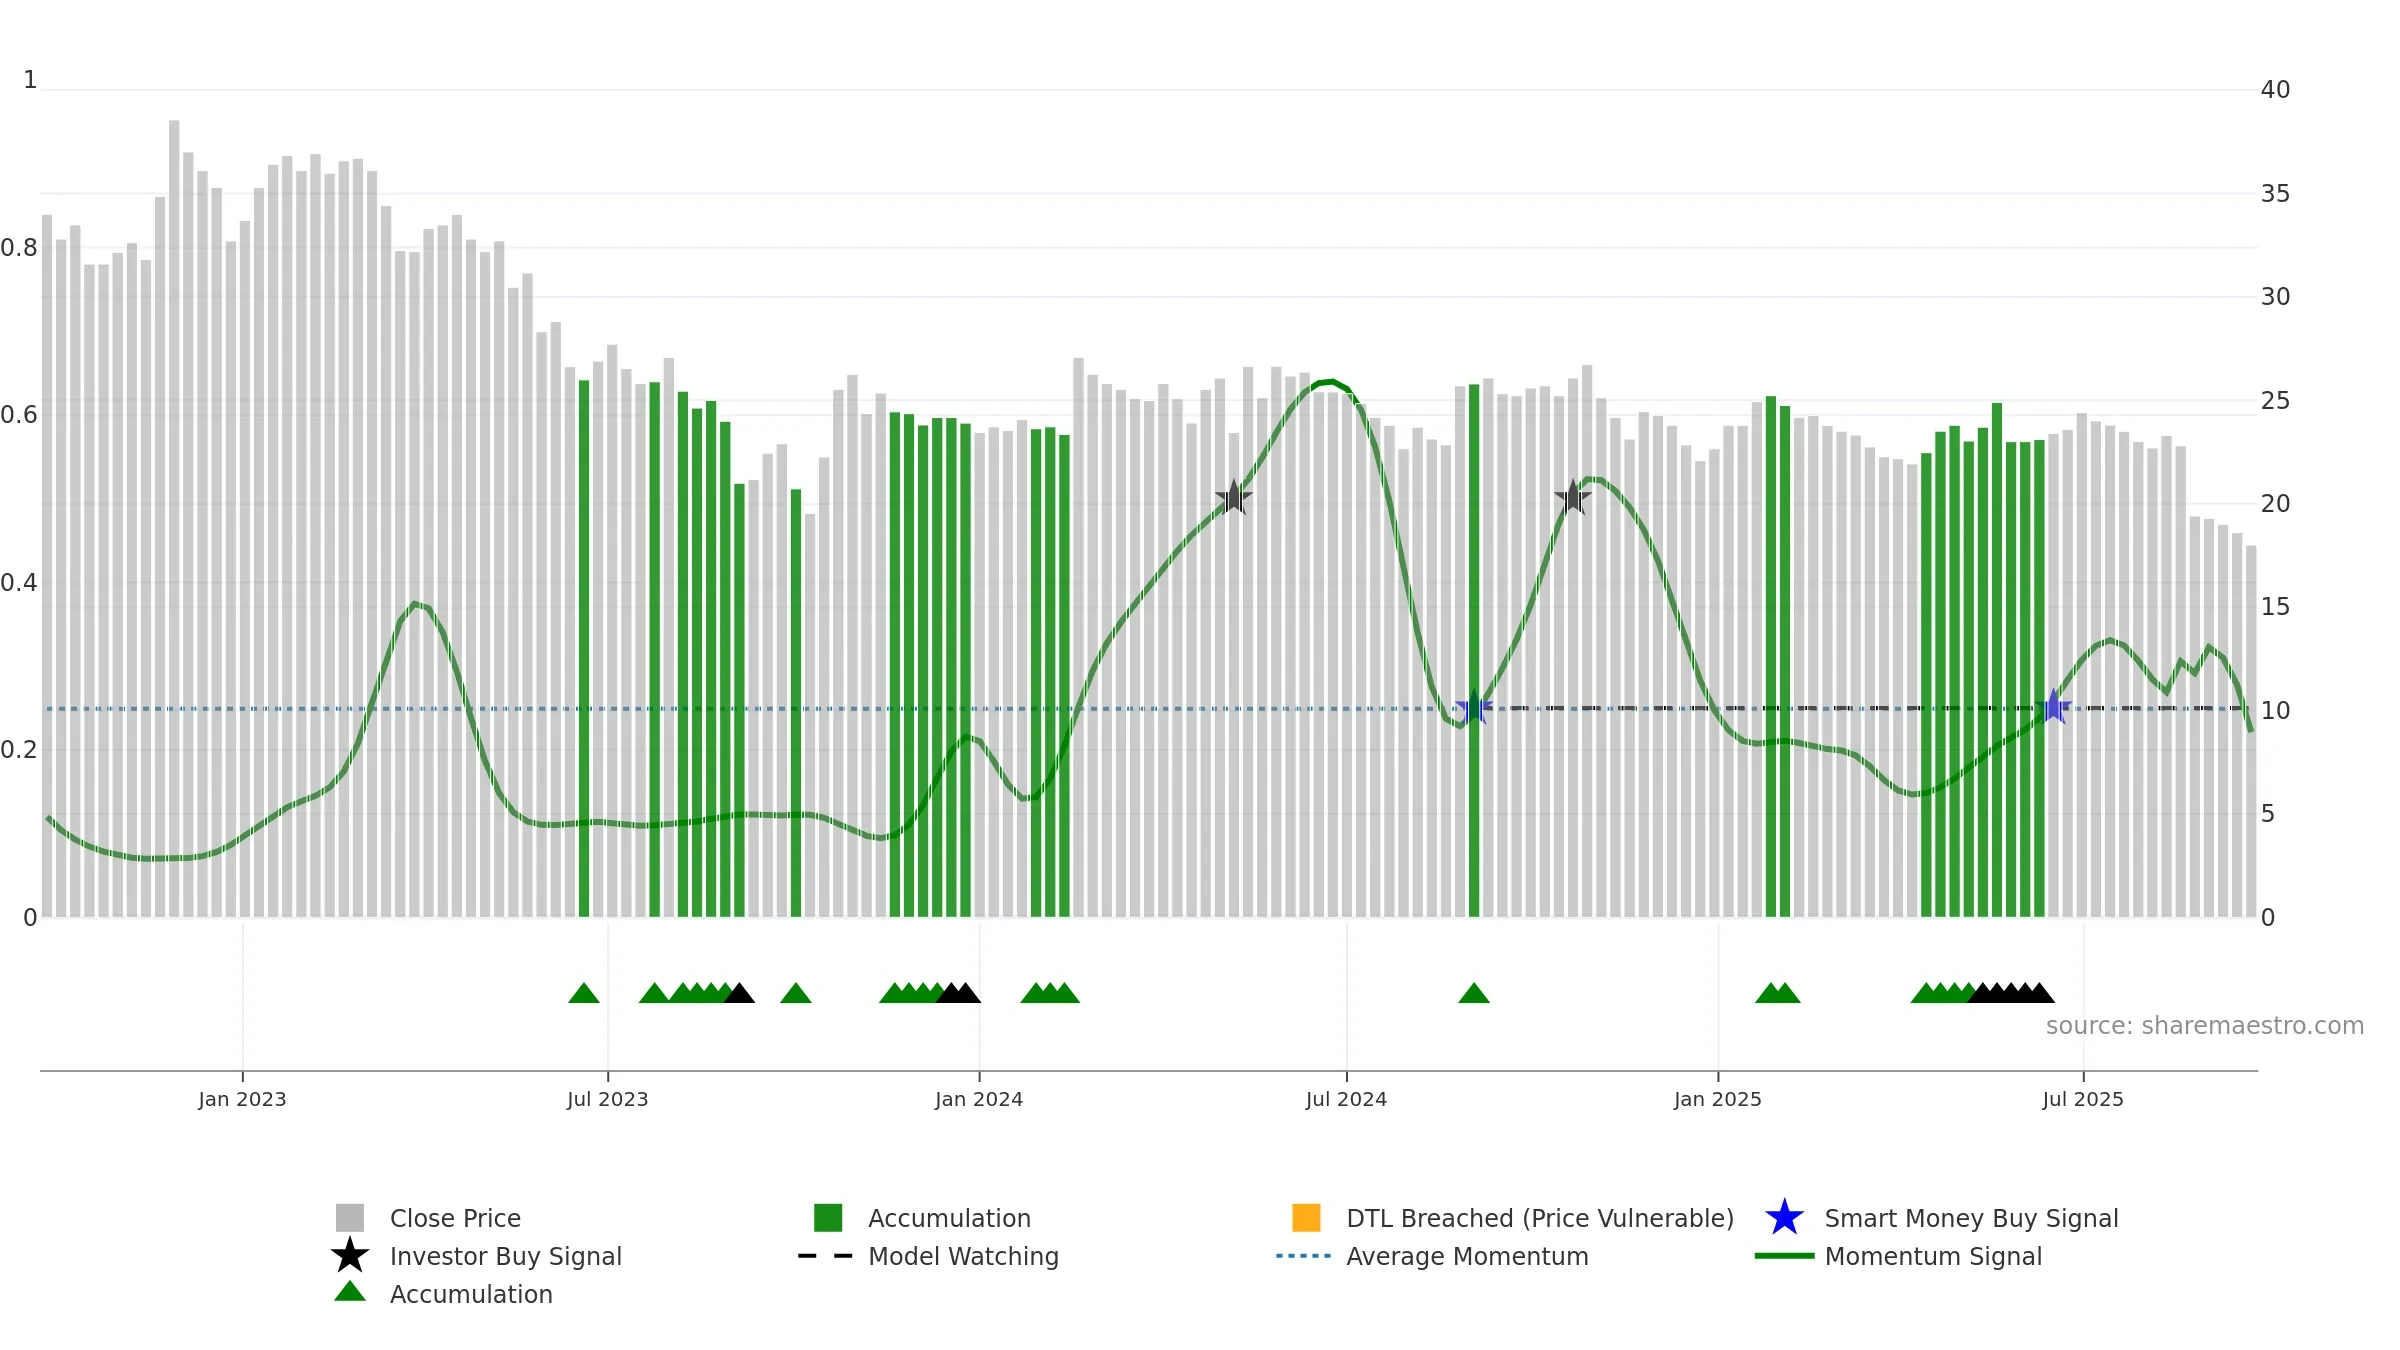This screenshot has height=1350, width=2400.
Task: Click the black Investor Buy Signal legend star
Action: (x=350, y=1256)
